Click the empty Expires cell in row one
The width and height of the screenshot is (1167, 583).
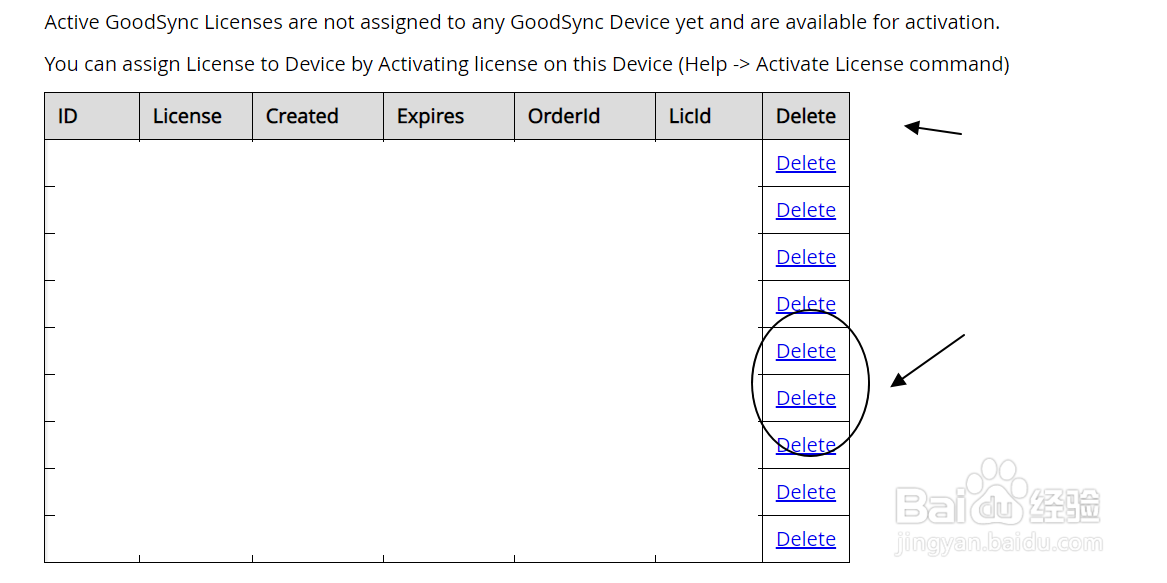pos(448,163)
